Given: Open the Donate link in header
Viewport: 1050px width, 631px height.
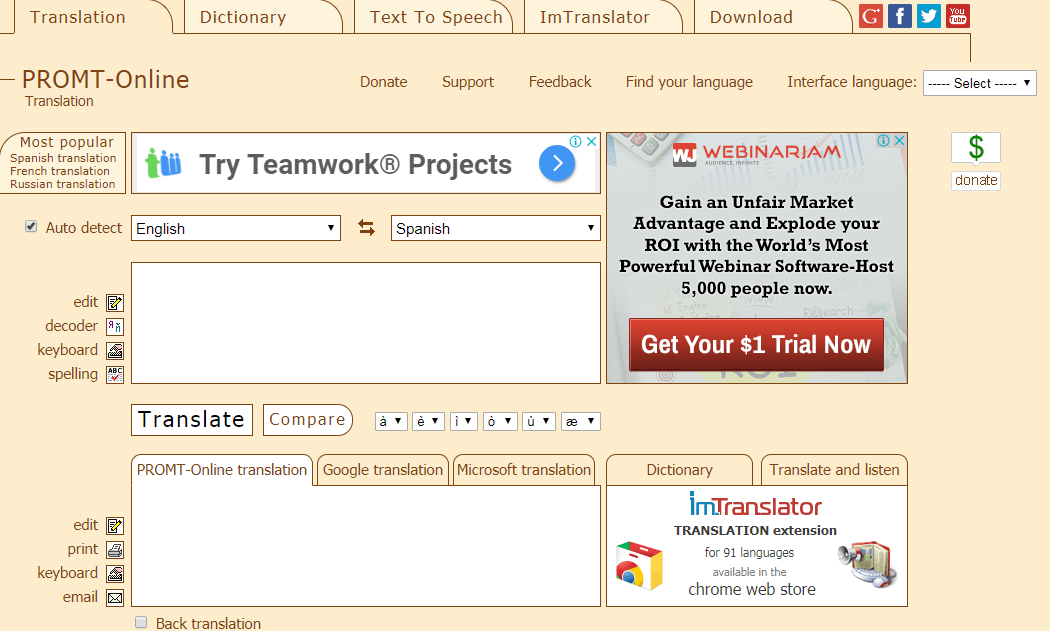Looking at the screenshot, I should 384,82.
